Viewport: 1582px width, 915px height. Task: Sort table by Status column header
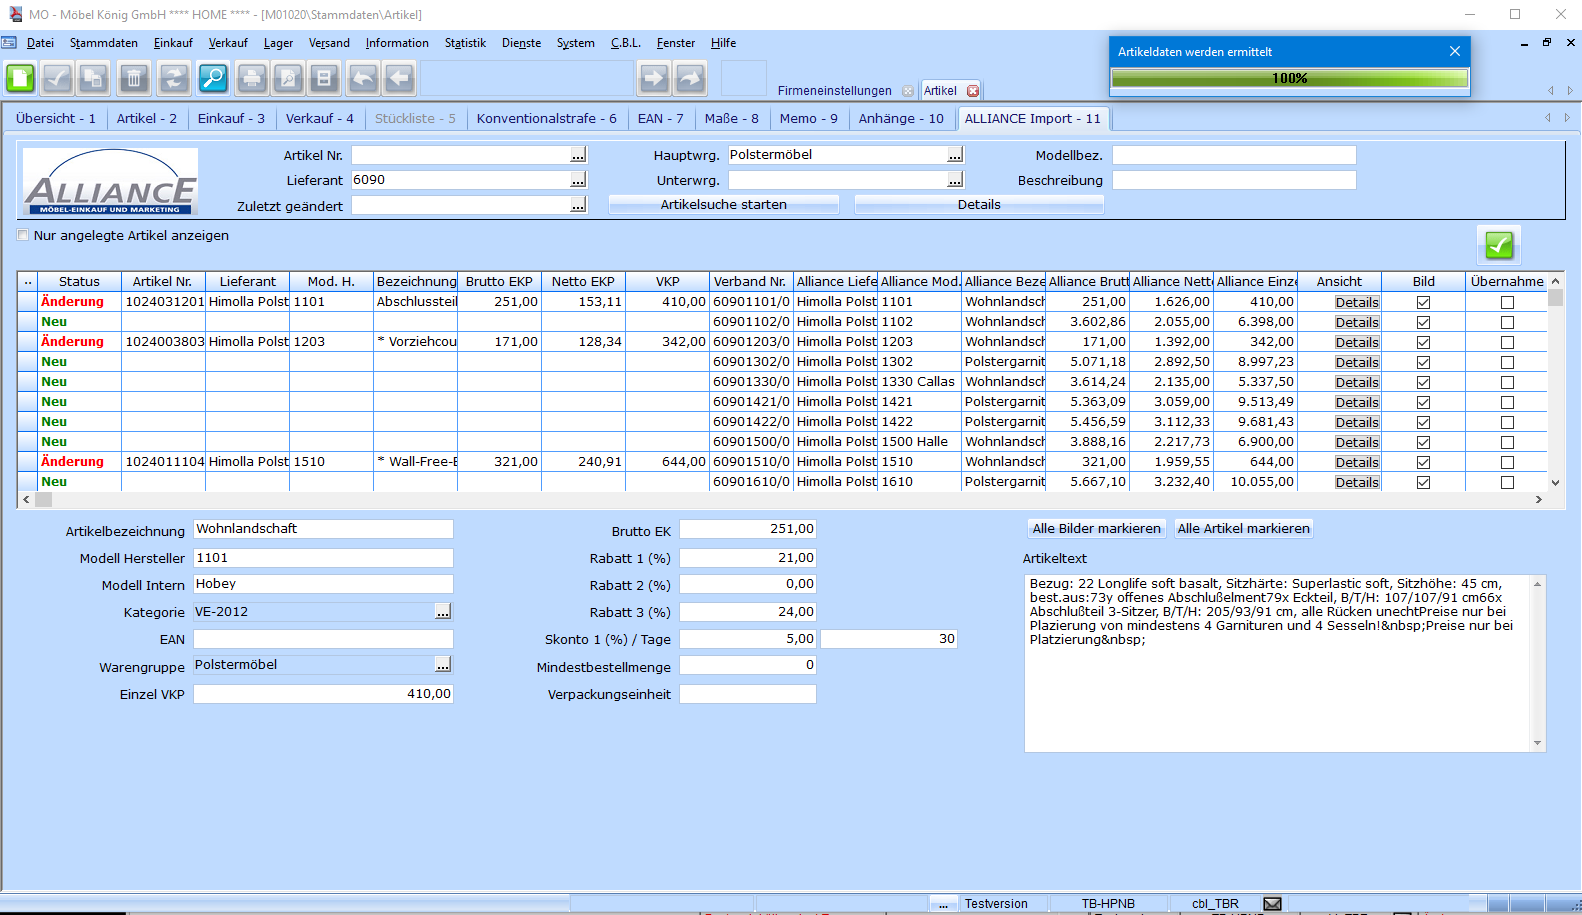coord(79,282)
